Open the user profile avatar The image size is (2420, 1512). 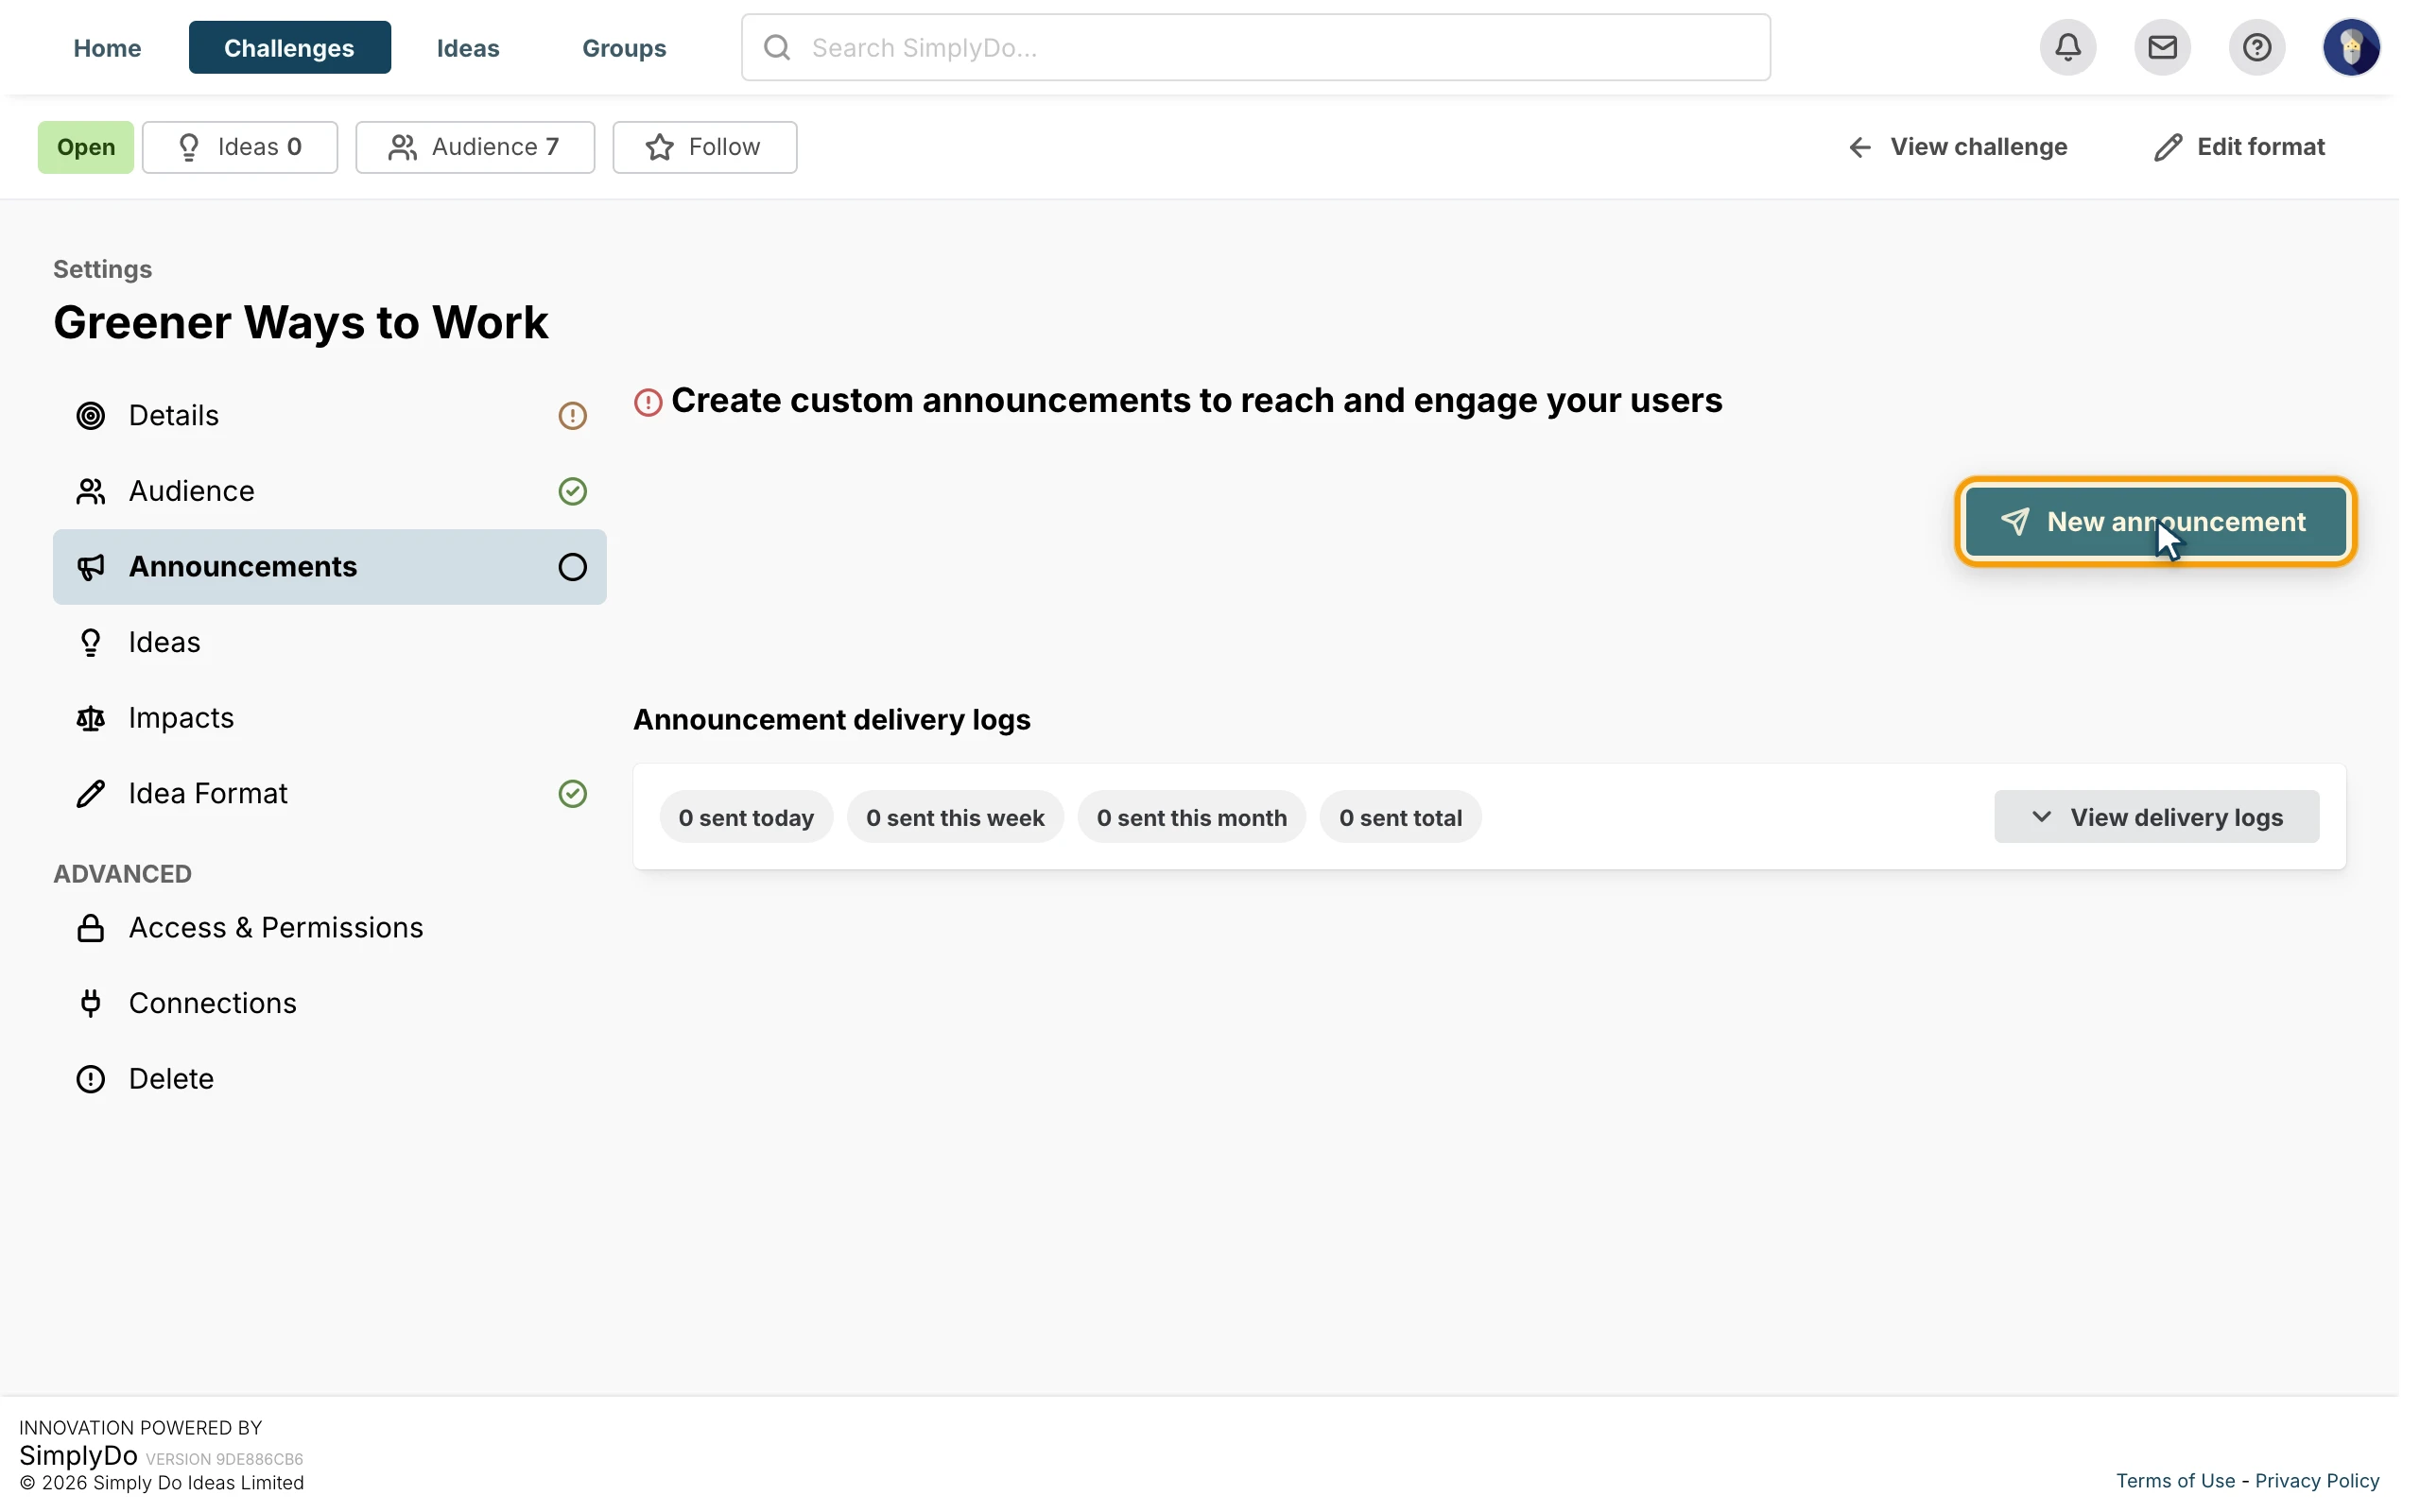pos(2350,47)
